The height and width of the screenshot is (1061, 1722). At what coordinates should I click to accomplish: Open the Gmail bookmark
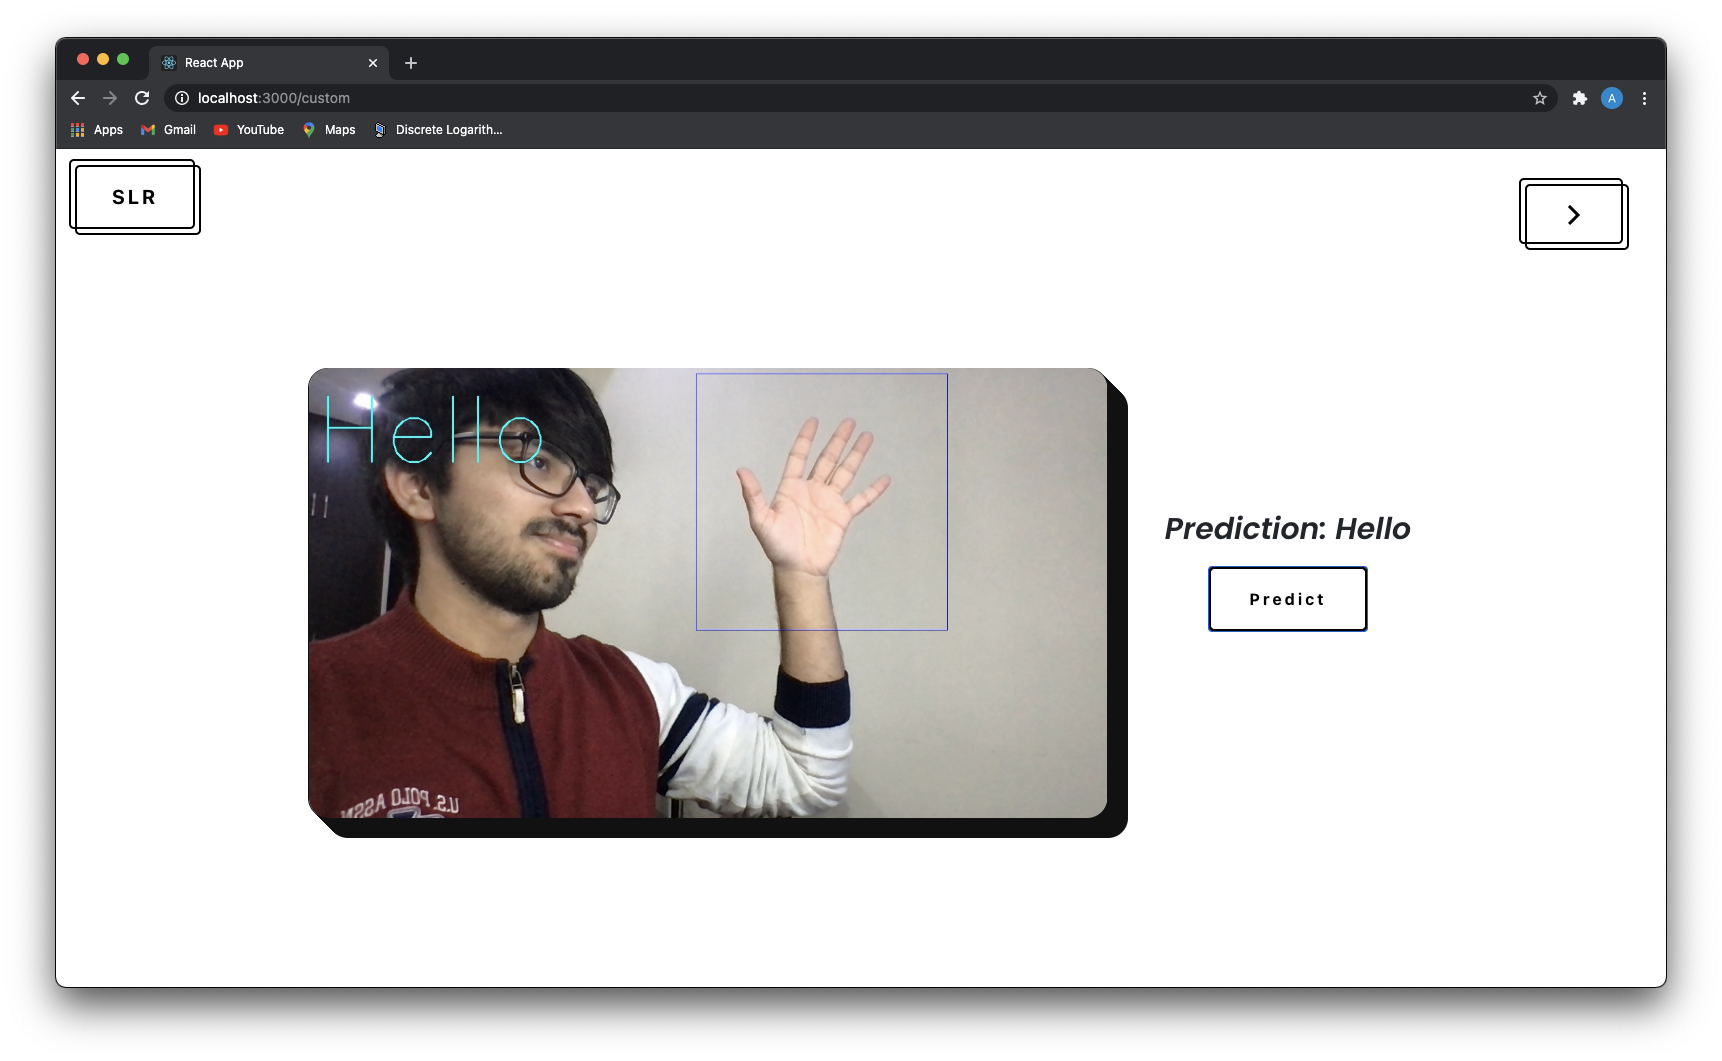point(168,130)
